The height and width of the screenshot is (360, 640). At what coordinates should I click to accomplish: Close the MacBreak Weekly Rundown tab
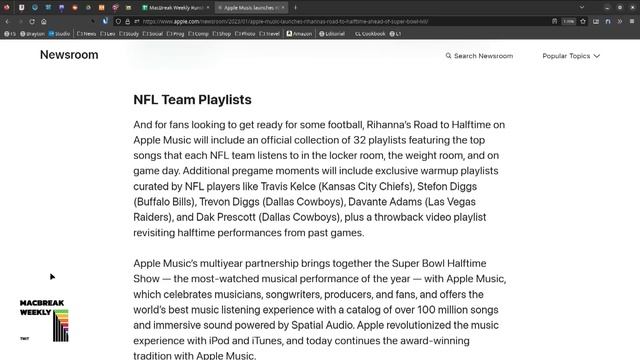coord(208,7)
